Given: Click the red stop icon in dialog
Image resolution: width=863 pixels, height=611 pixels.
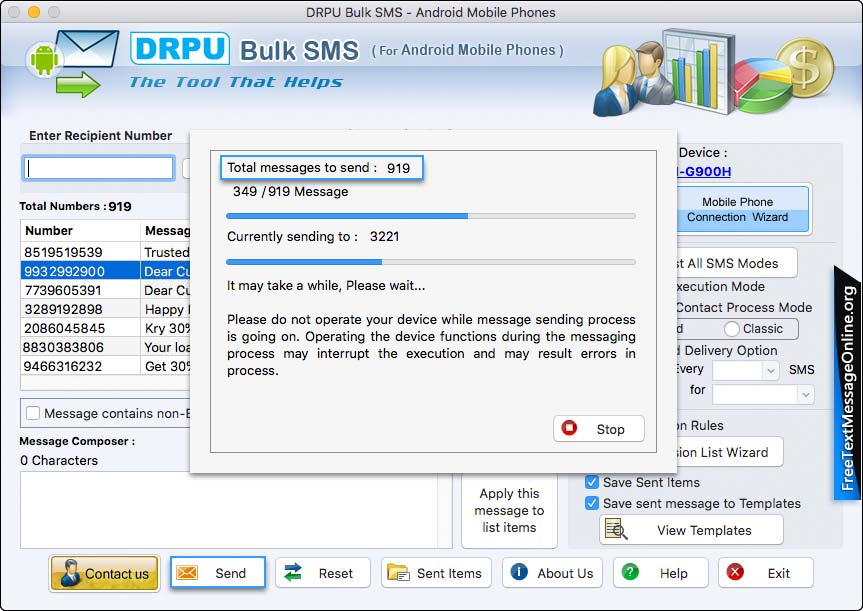Looking at the screenshot, I should click(x=569, y=428).
